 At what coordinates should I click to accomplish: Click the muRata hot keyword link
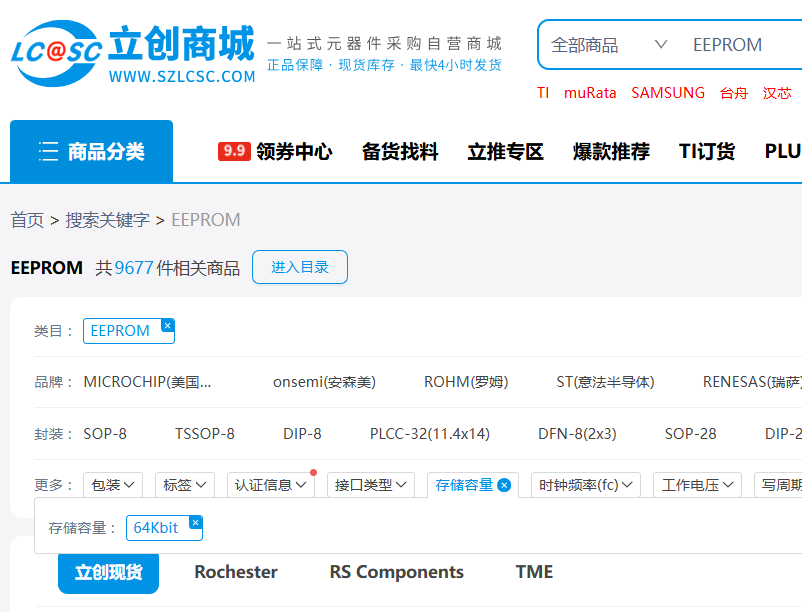point(590,93)
